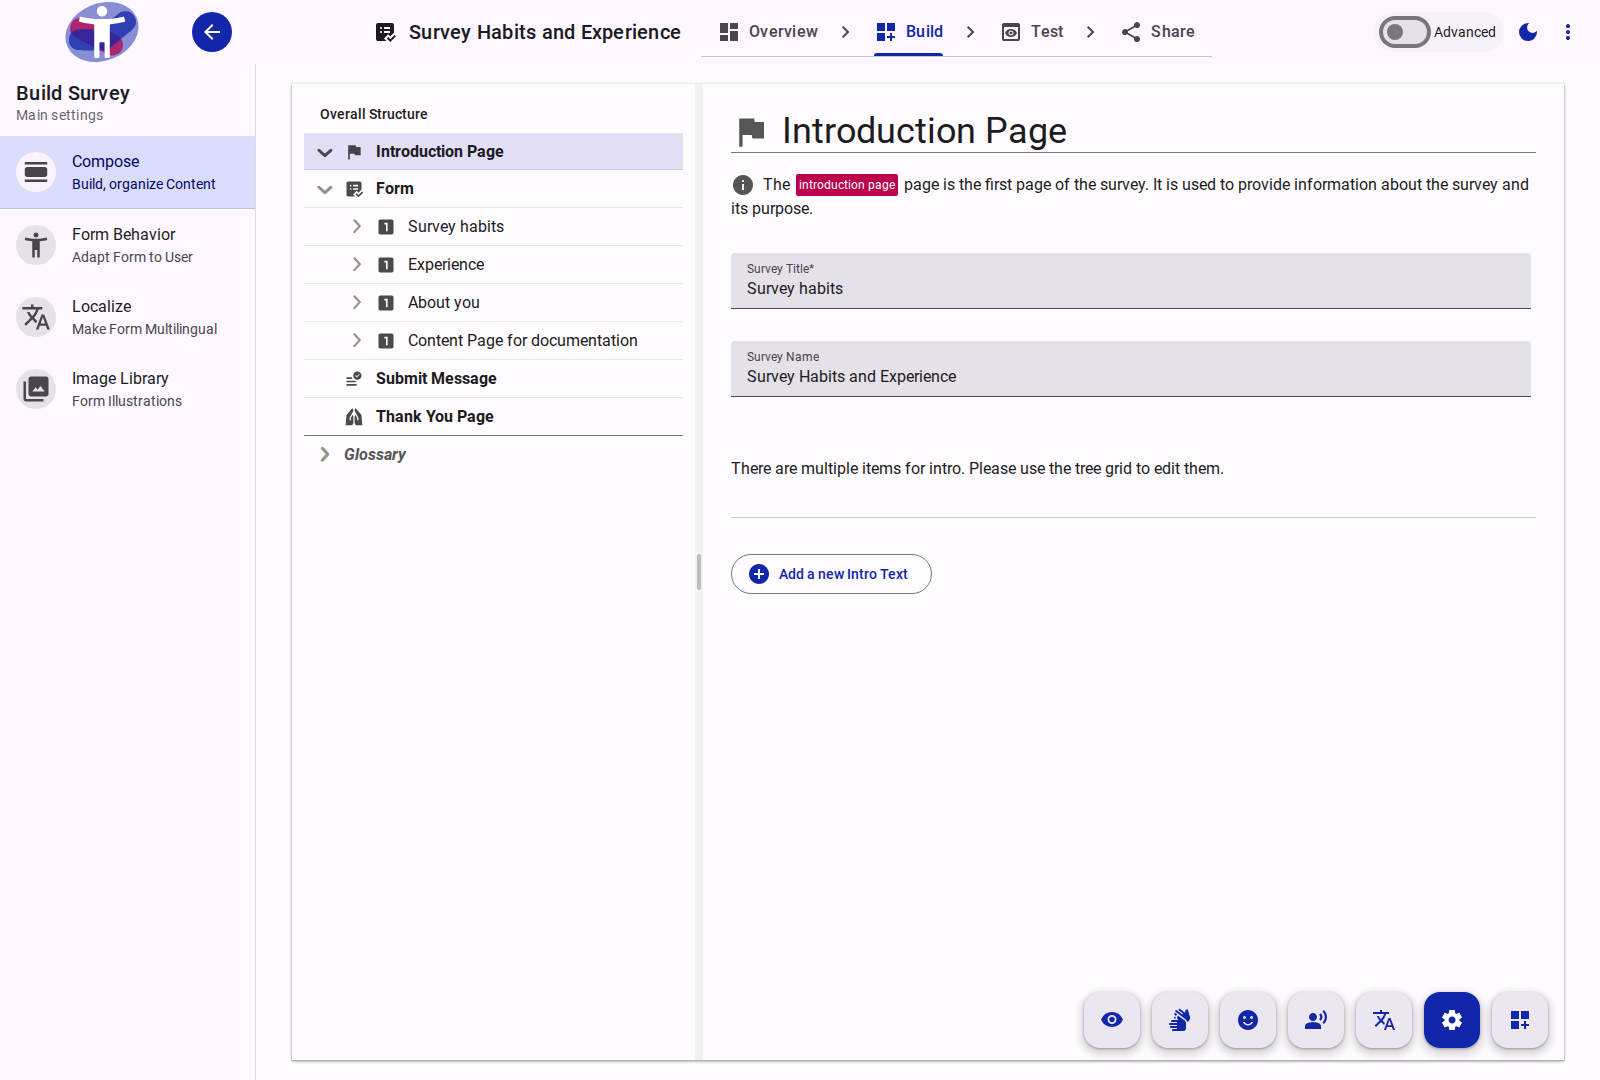
Task: Open the Share step tab
Action: click(x=1157, y=32)
